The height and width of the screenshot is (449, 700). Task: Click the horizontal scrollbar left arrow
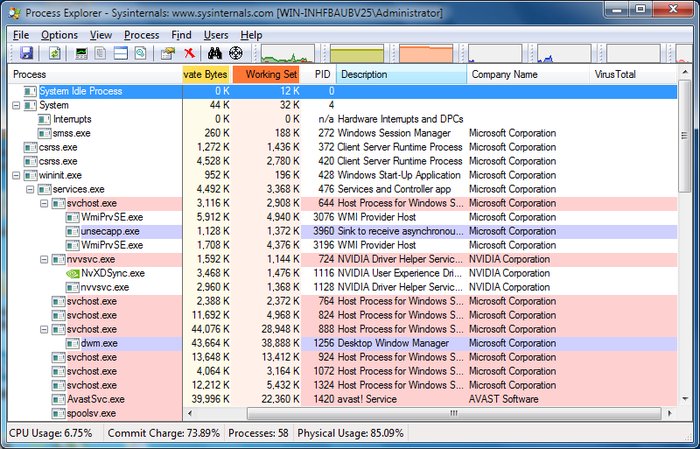(x=190, y=413)
